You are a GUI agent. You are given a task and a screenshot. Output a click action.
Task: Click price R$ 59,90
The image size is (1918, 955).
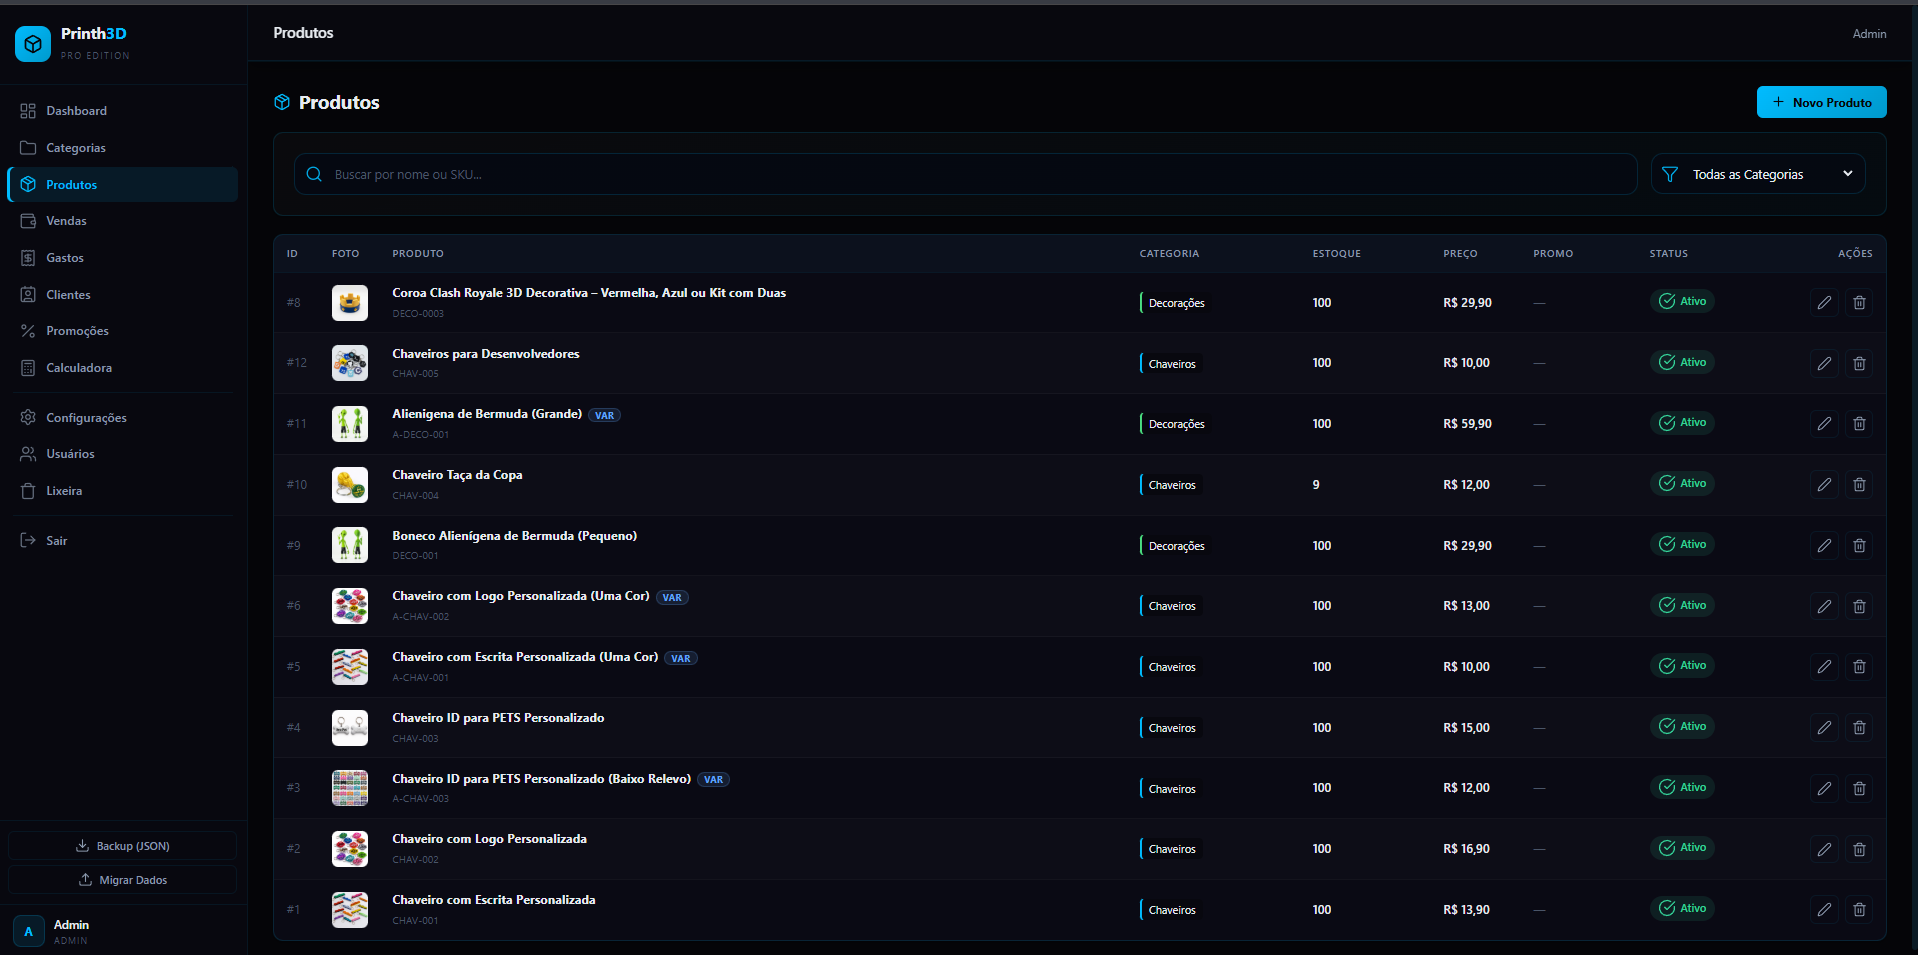click(x=1467, y=424)
